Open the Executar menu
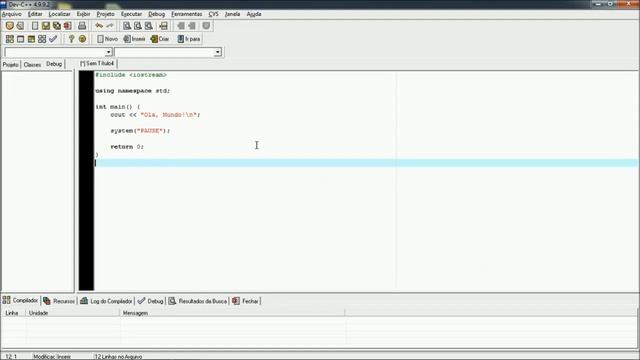The width and height of the screenshot is (640, 360). (x=131, y=14)
